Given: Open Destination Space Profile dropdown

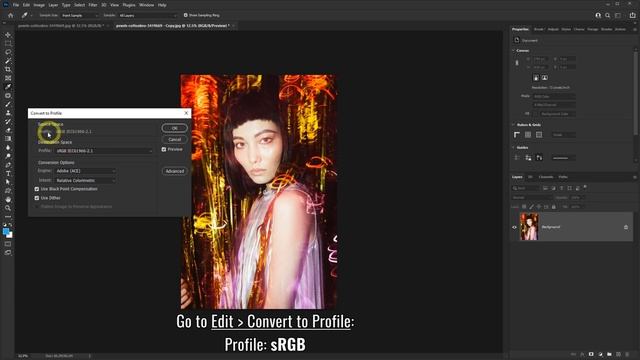Looking at the screenshot, I should coord(103,151).
